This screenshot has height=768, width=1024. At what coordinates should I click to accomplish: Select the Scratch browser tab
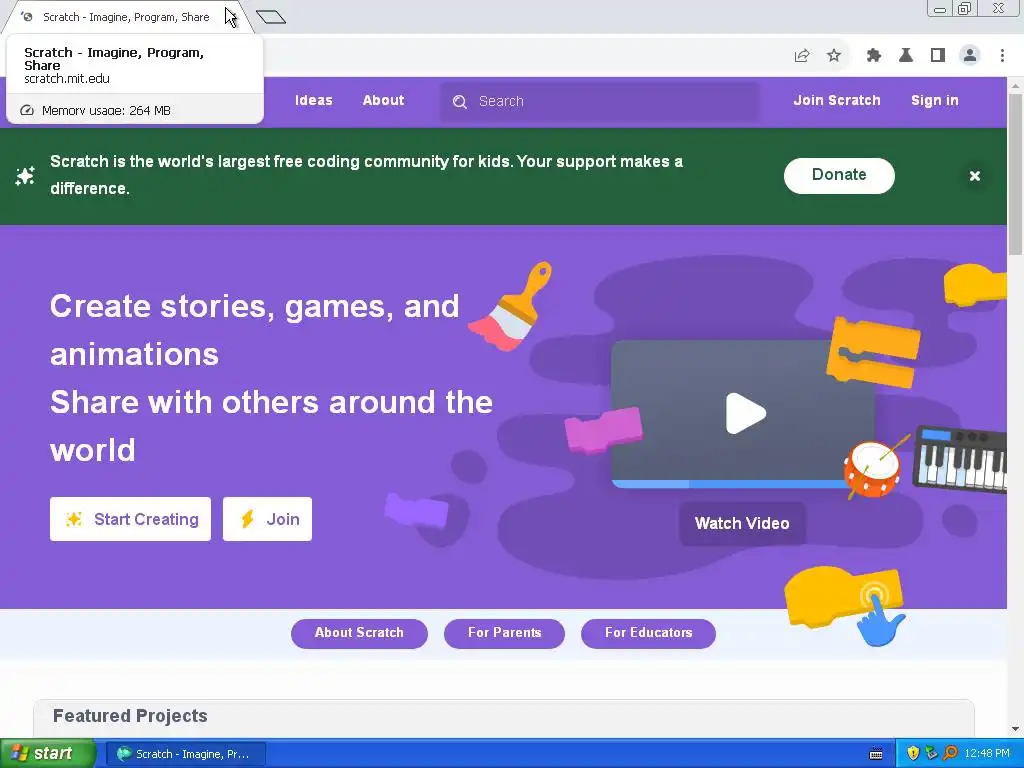click(125, 17)
